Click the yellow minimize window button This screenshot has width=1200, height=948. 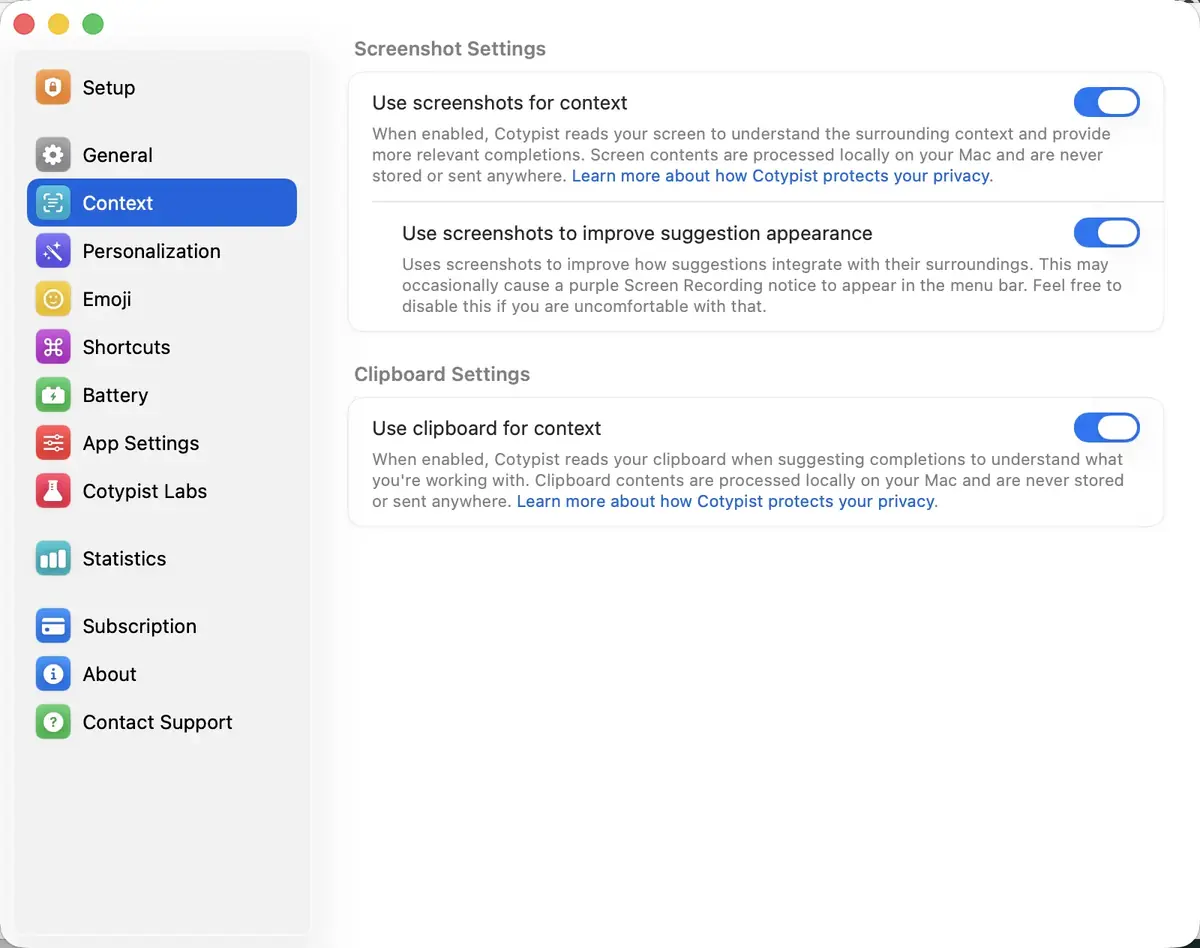click(59, 24)
